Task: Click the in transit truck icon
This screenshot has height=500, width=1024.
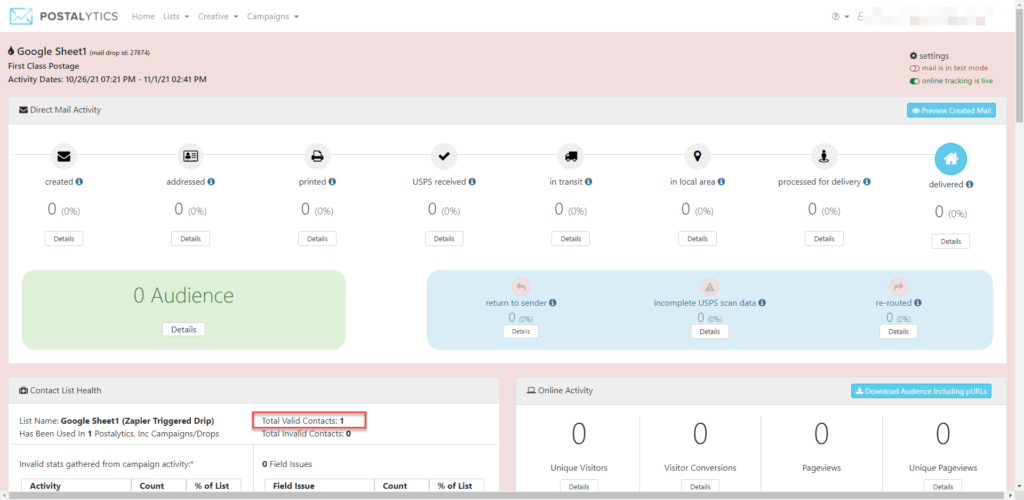Action: click(571, 157)
